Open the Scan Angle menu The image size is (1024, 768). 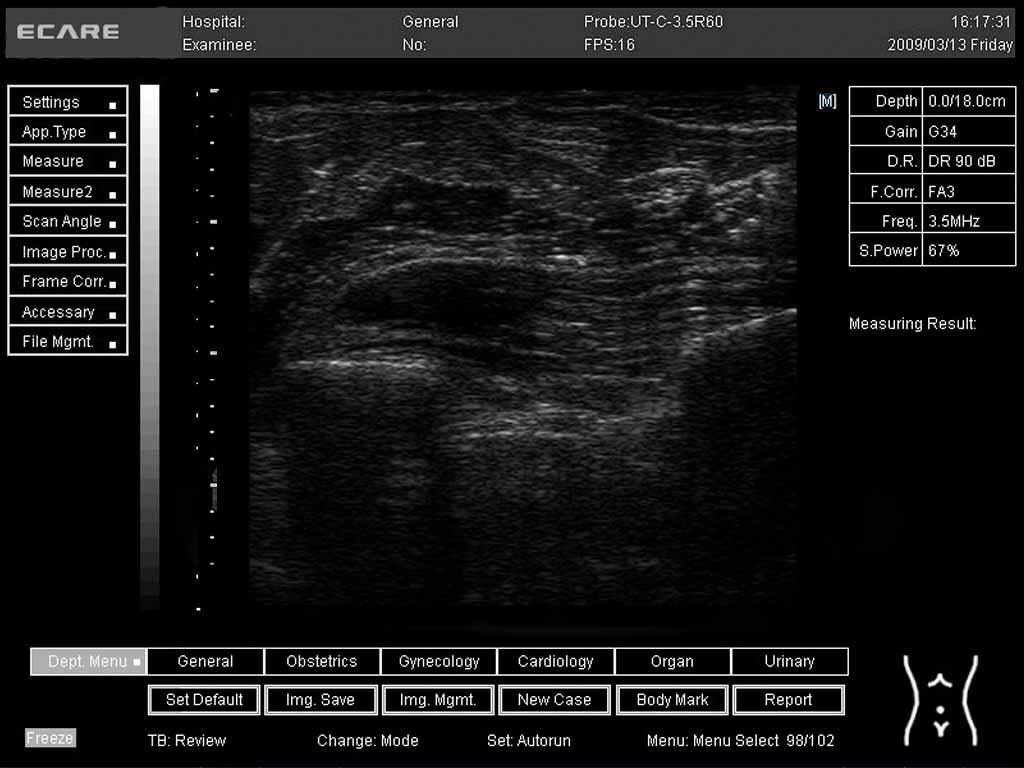tap(68, 222)
